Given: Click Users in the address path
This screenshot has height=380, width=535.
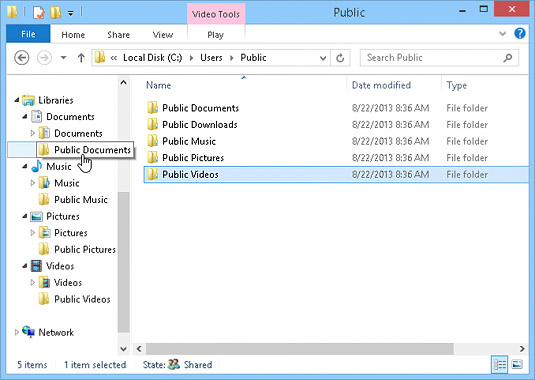Looking at the screenshot, I should point(211,58).
